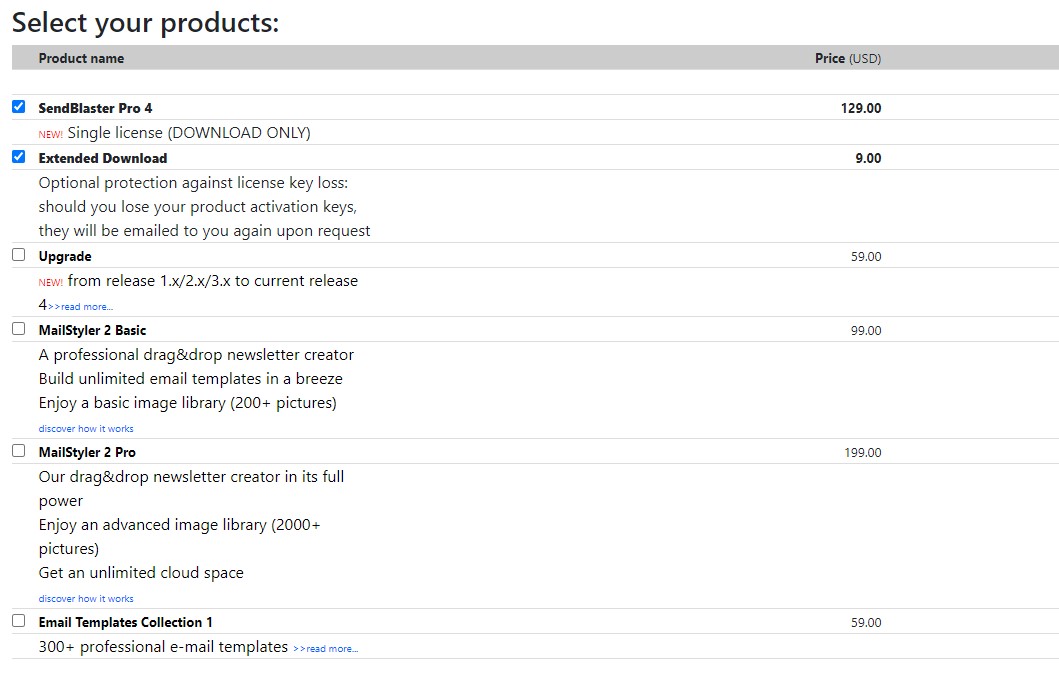Image resolution: width=1059 pixels, height=674 pixels.
Task: Click the 9.00 price value
Action: 869,158
